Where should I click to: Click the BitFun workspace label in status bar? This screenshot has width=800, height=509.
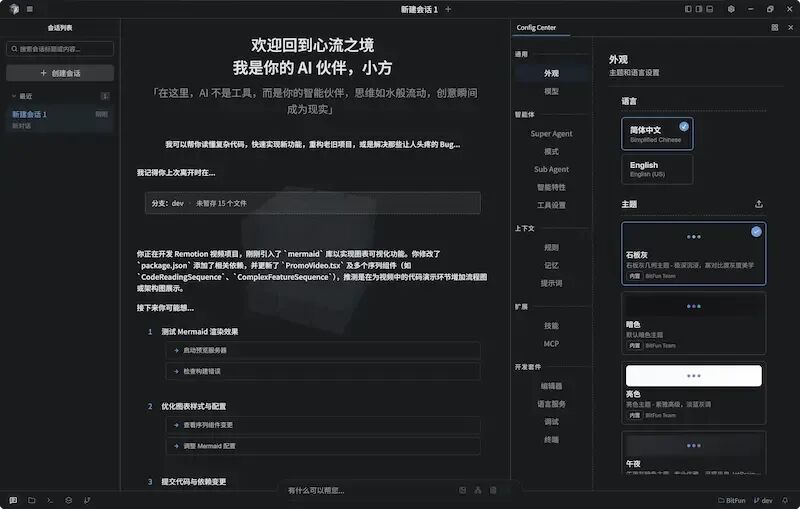pyautogui.click(x=732, y=500)
